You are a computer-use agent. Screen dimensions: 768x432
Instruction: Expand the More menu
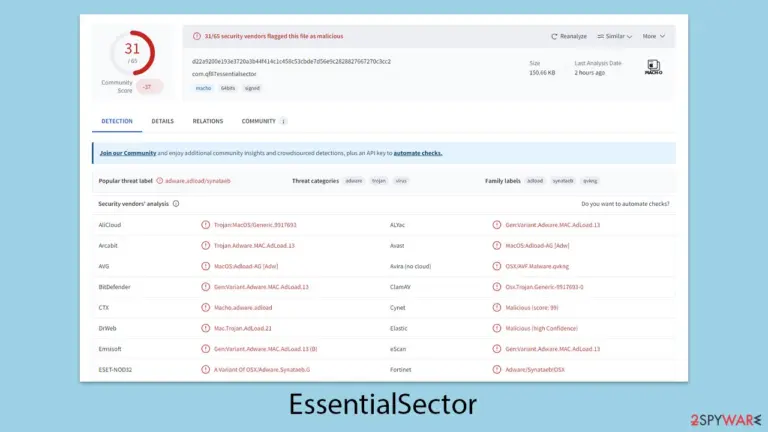point(654,36)
